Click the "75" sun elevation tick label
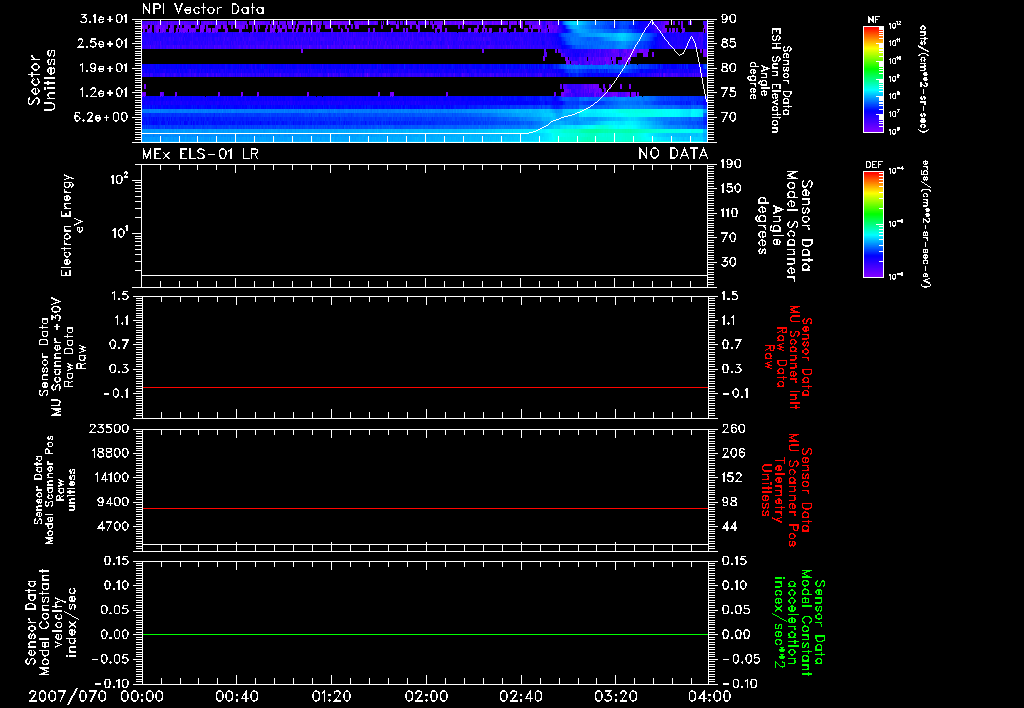Screen dimensions: 1024x708 click(x=729, y=93)
